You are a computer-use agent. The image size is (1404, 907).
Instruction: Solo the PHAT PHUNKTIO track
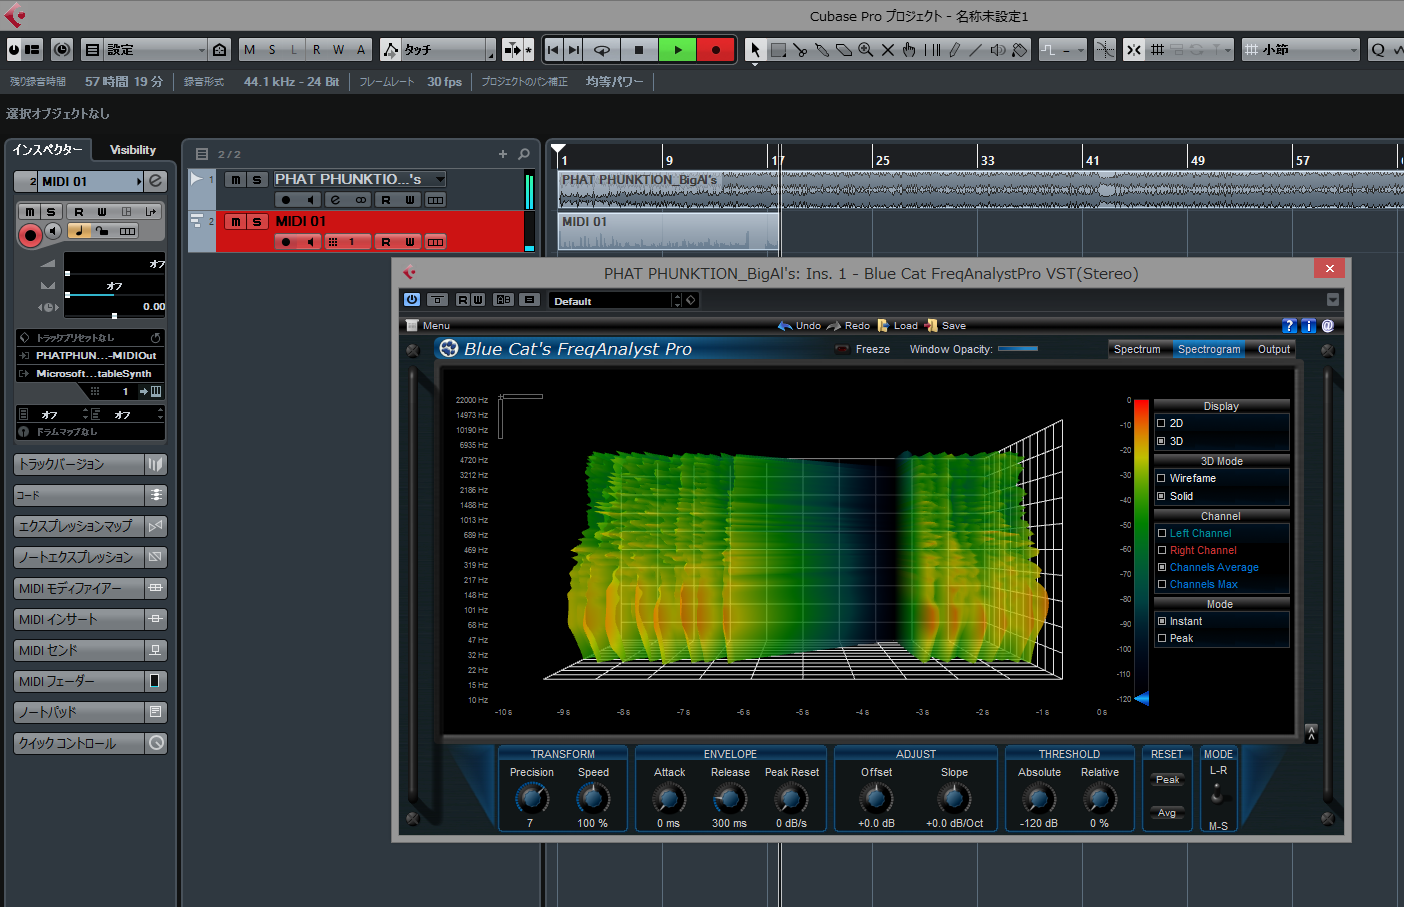[257, 180]
